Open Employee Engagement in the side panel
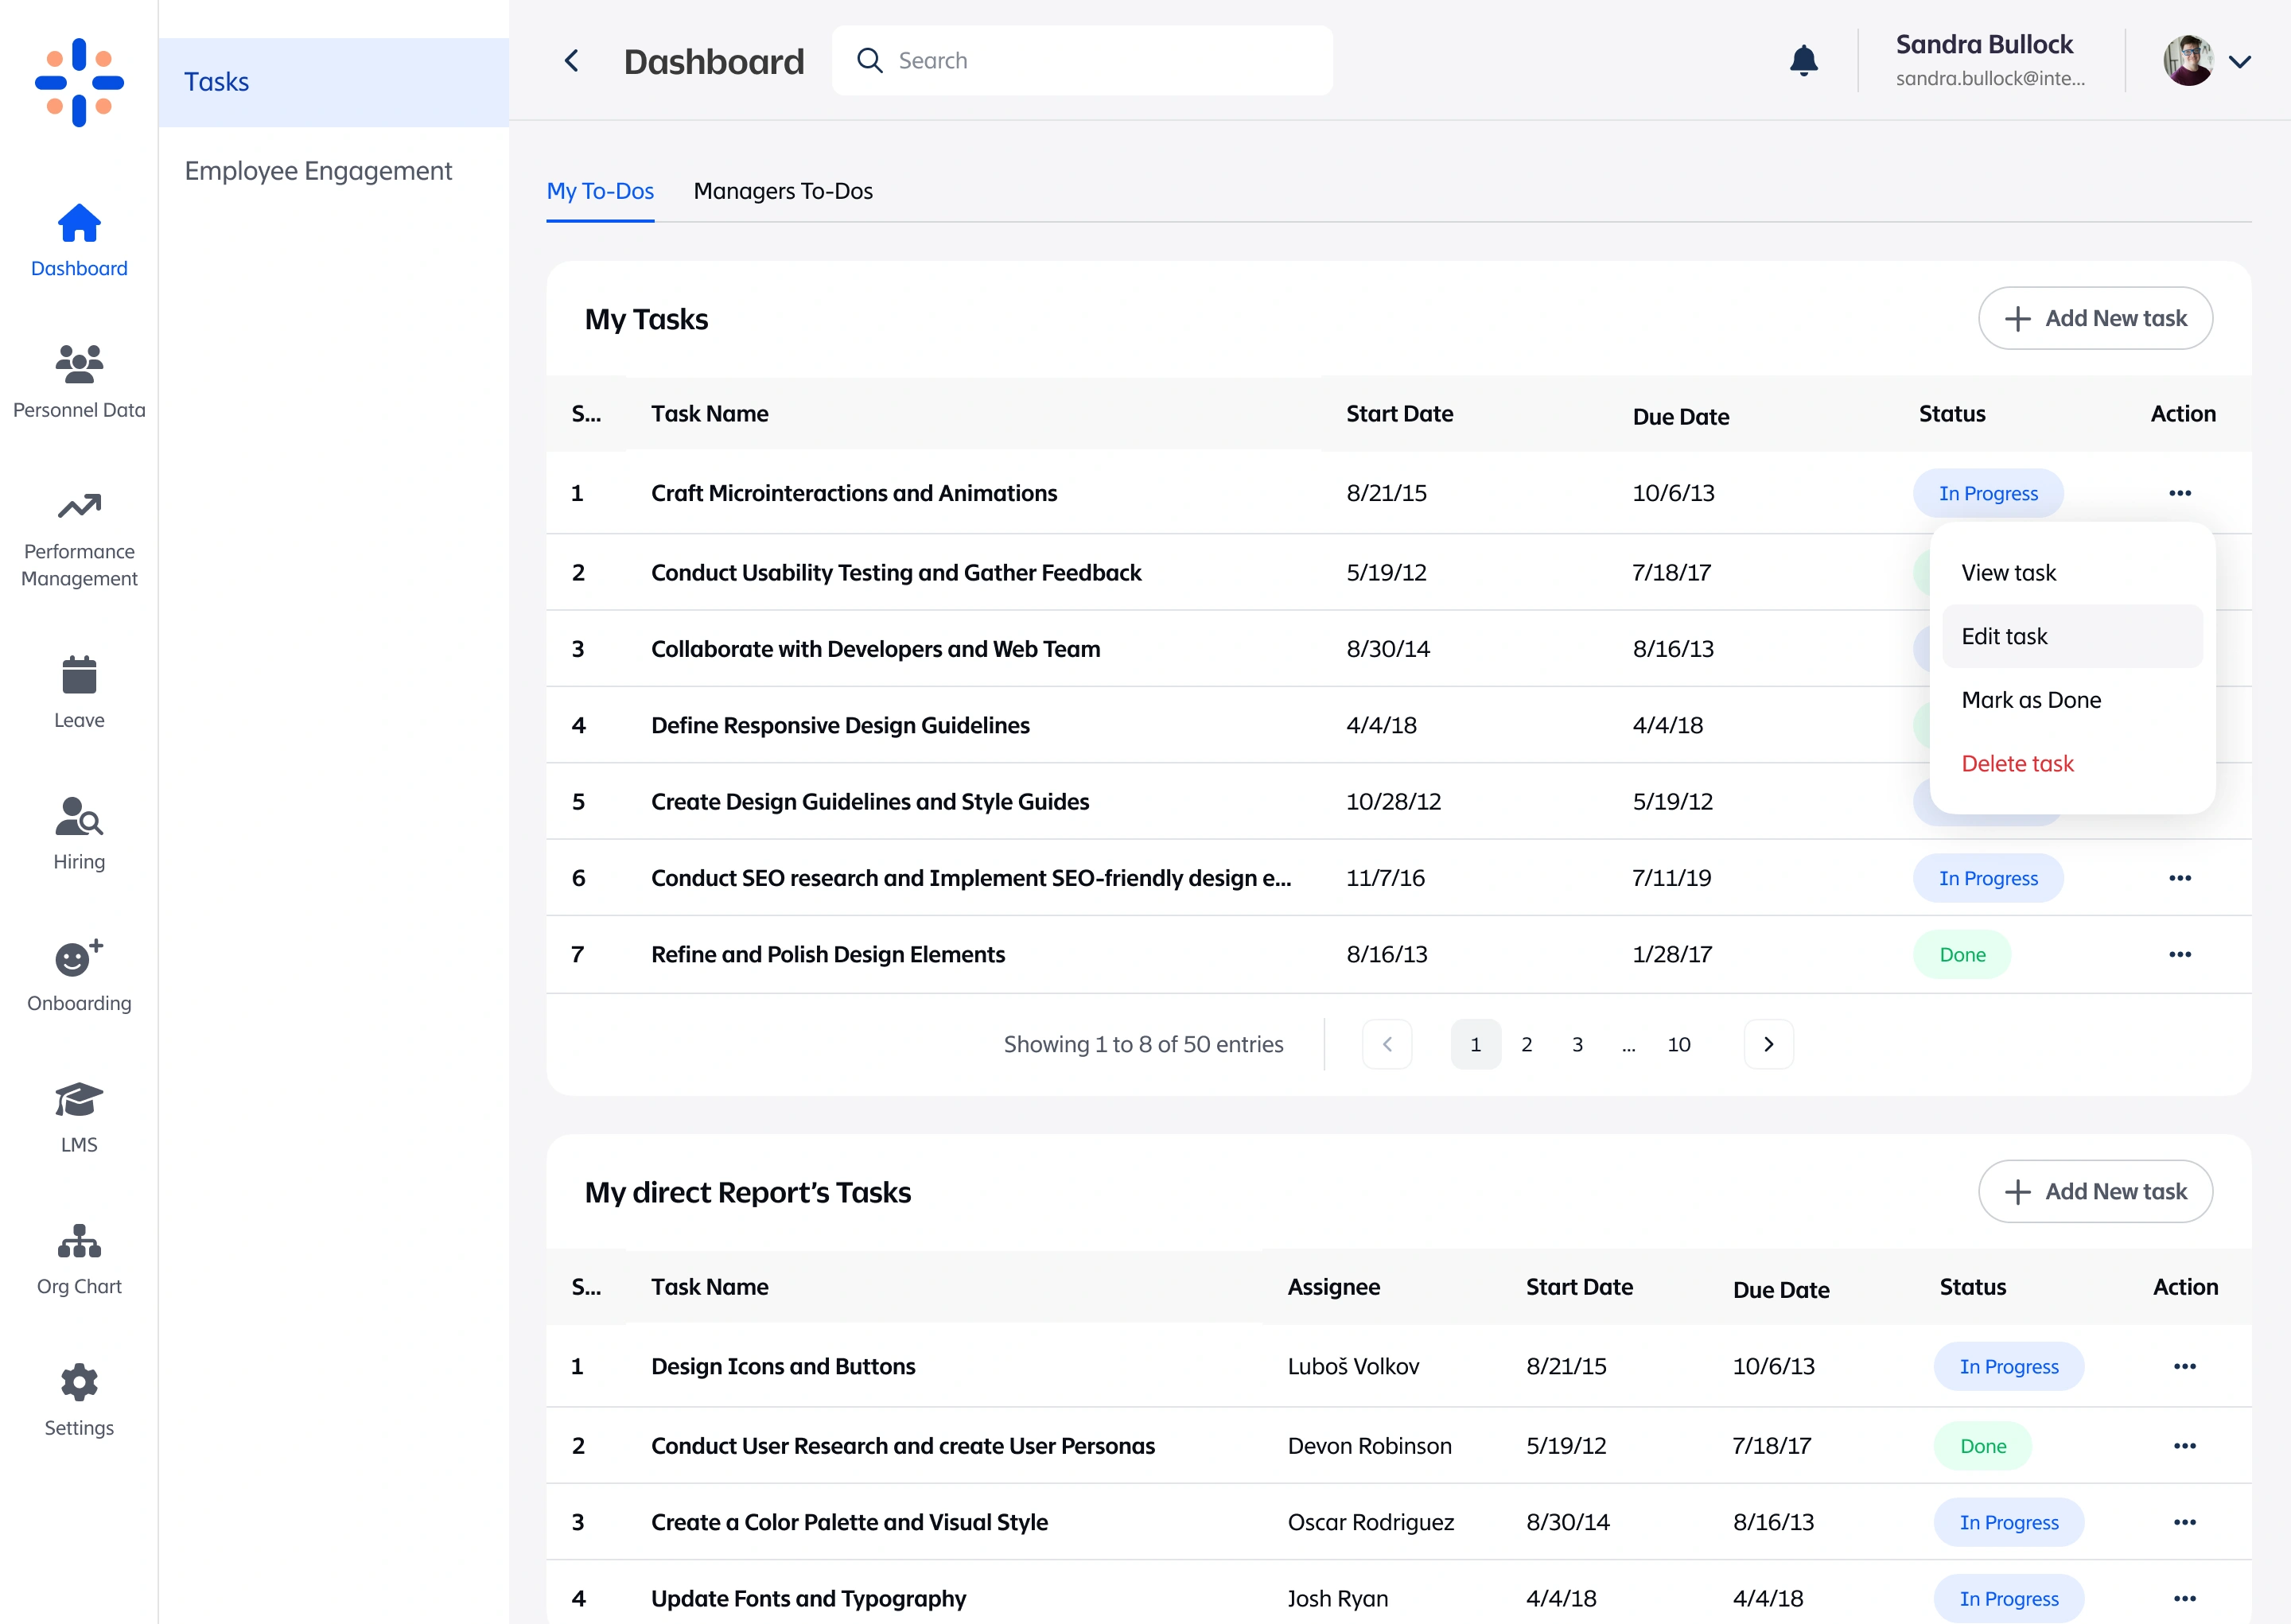Image resolution: width=2291 pixels, height=1624 pixels. click(318, 171)
